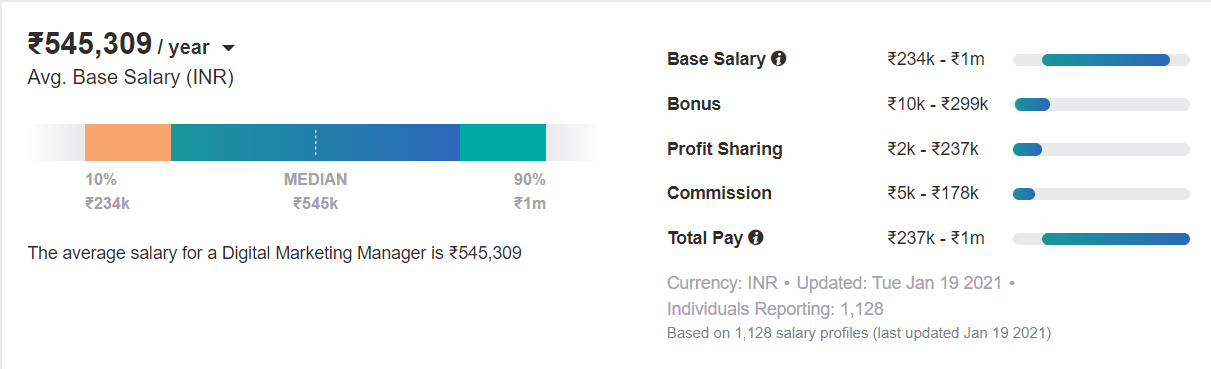Screen dimensions: 1211x369
Task: Select the Profit Sharing range bar
Action: 1101,149
